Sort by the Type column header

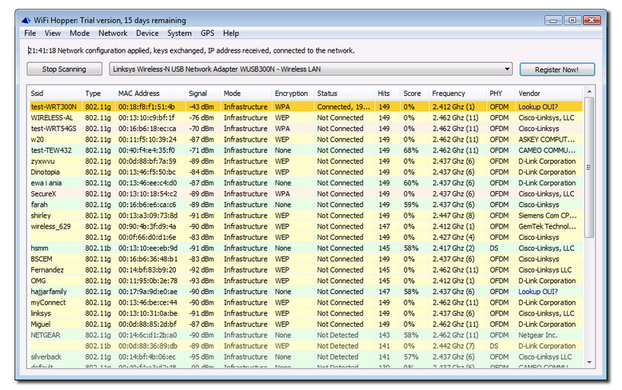coord(93,93)
